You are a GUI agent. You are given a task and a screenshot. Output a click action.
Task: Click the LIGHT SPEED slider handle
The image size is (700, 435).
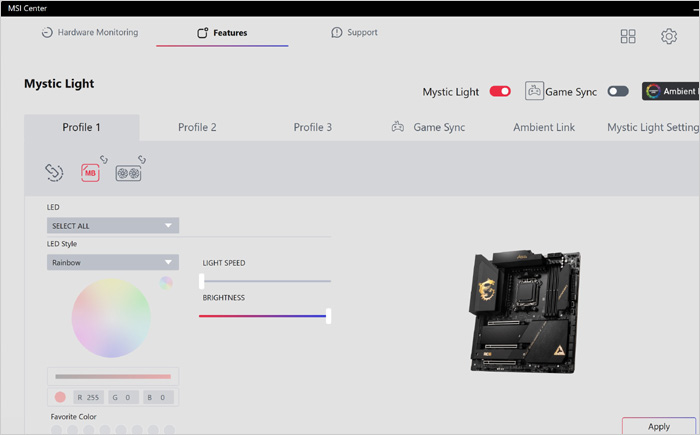coord(202,281)
